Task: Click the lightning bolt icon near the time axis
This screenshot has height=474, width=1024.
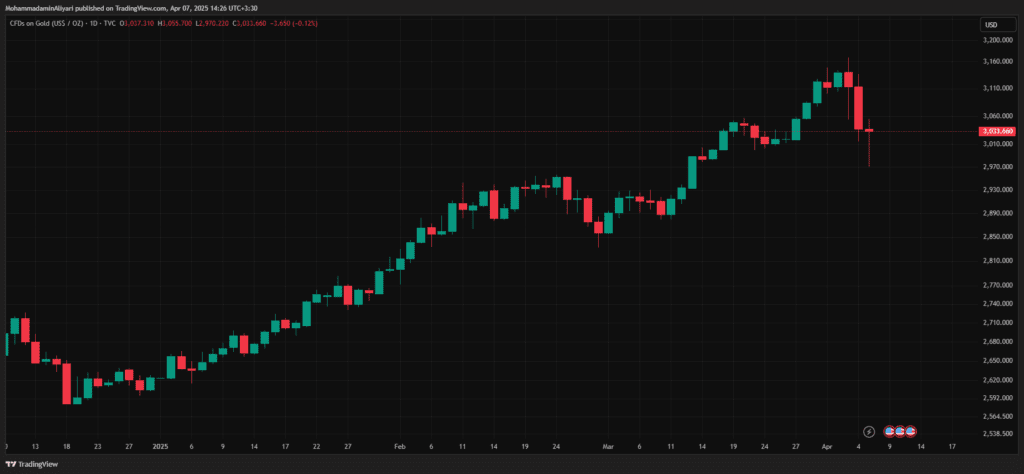Action: coord(868,431)
